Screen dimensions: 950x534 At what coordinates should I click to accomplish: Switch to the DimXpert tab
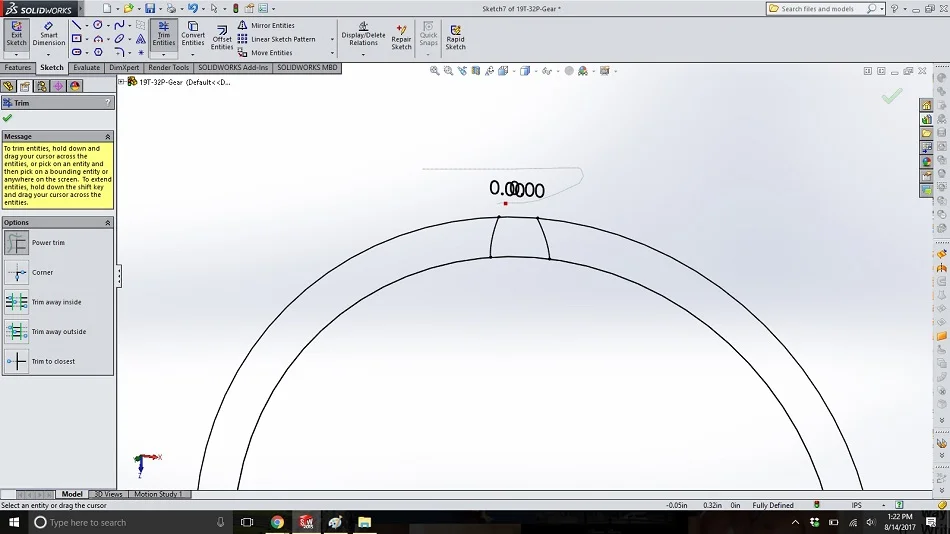(x=124, y=67)
